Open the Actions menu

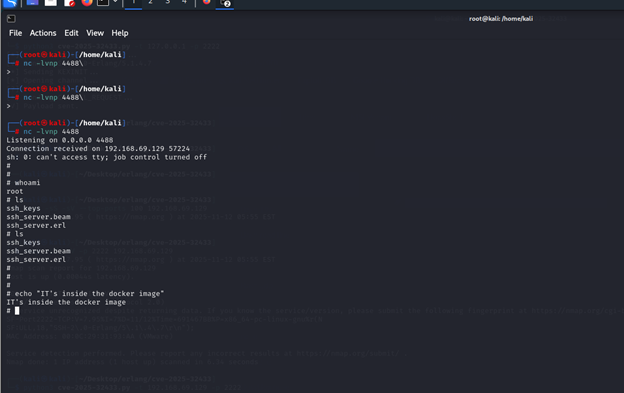(43, 33)
